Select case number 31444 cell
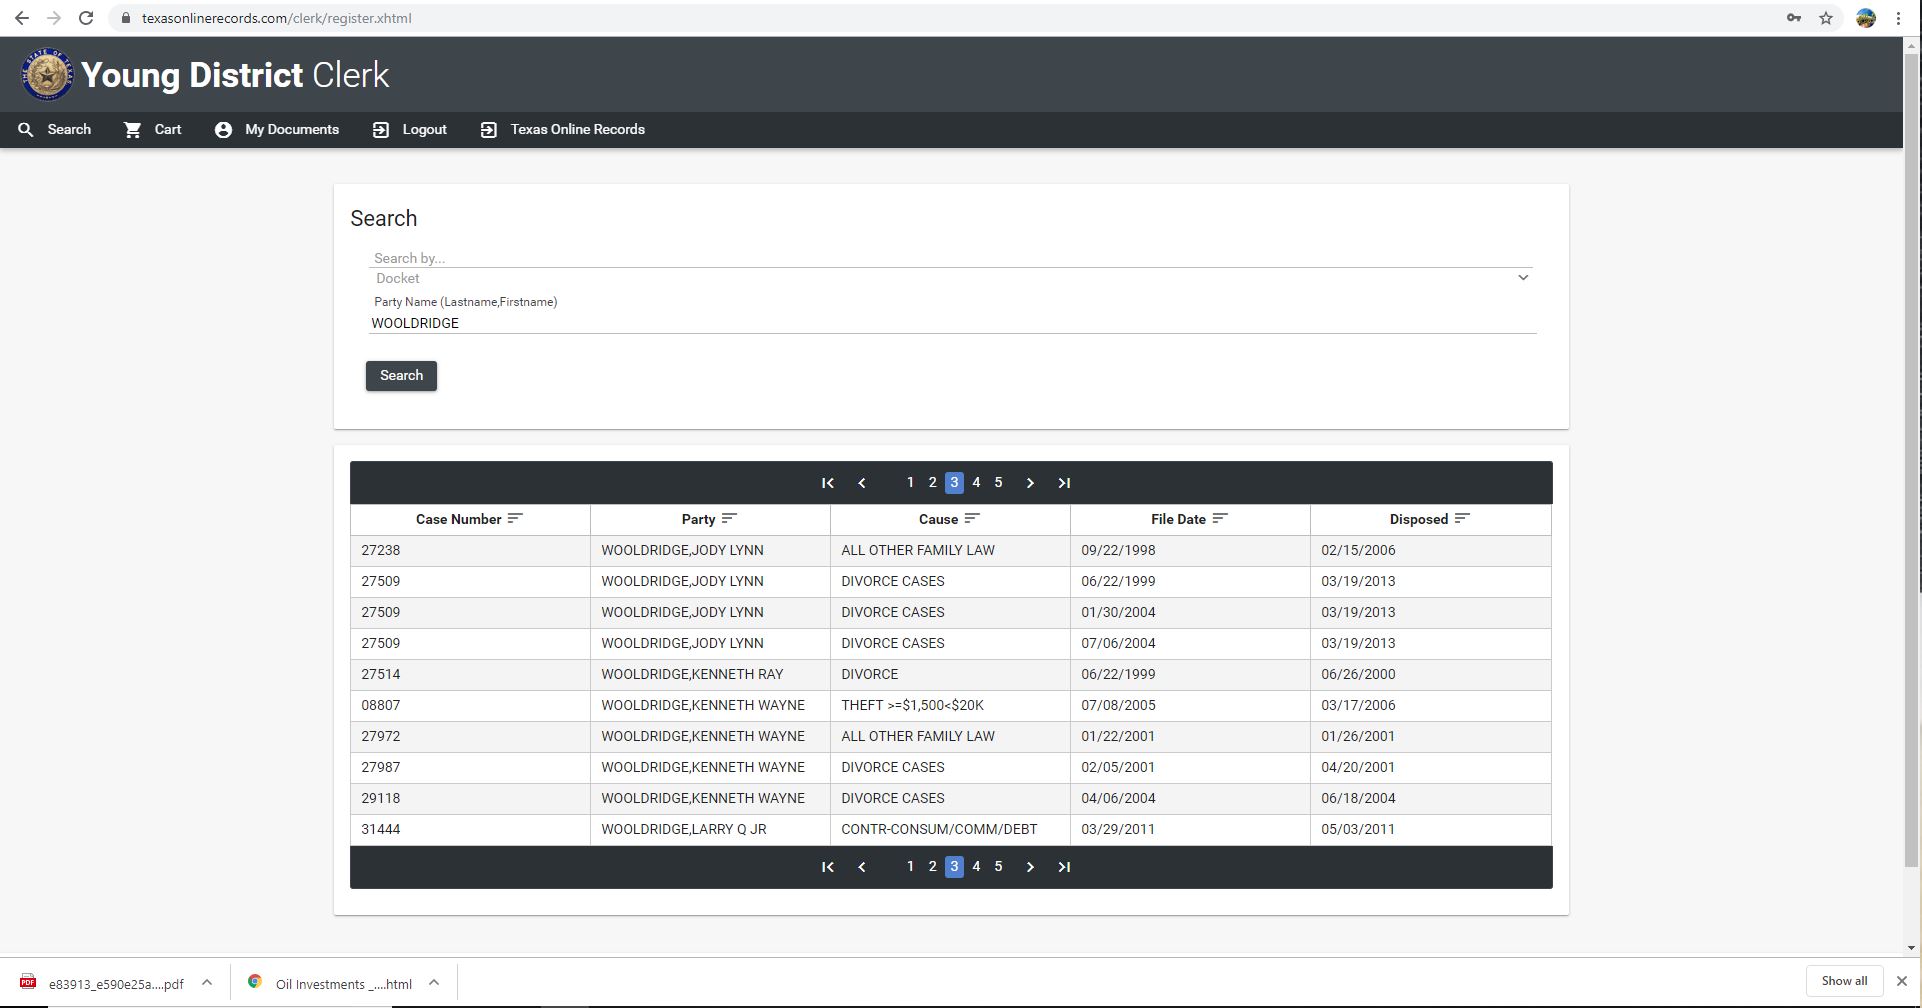Viewport: 1922px width, 1008px height. pos(470,829)
